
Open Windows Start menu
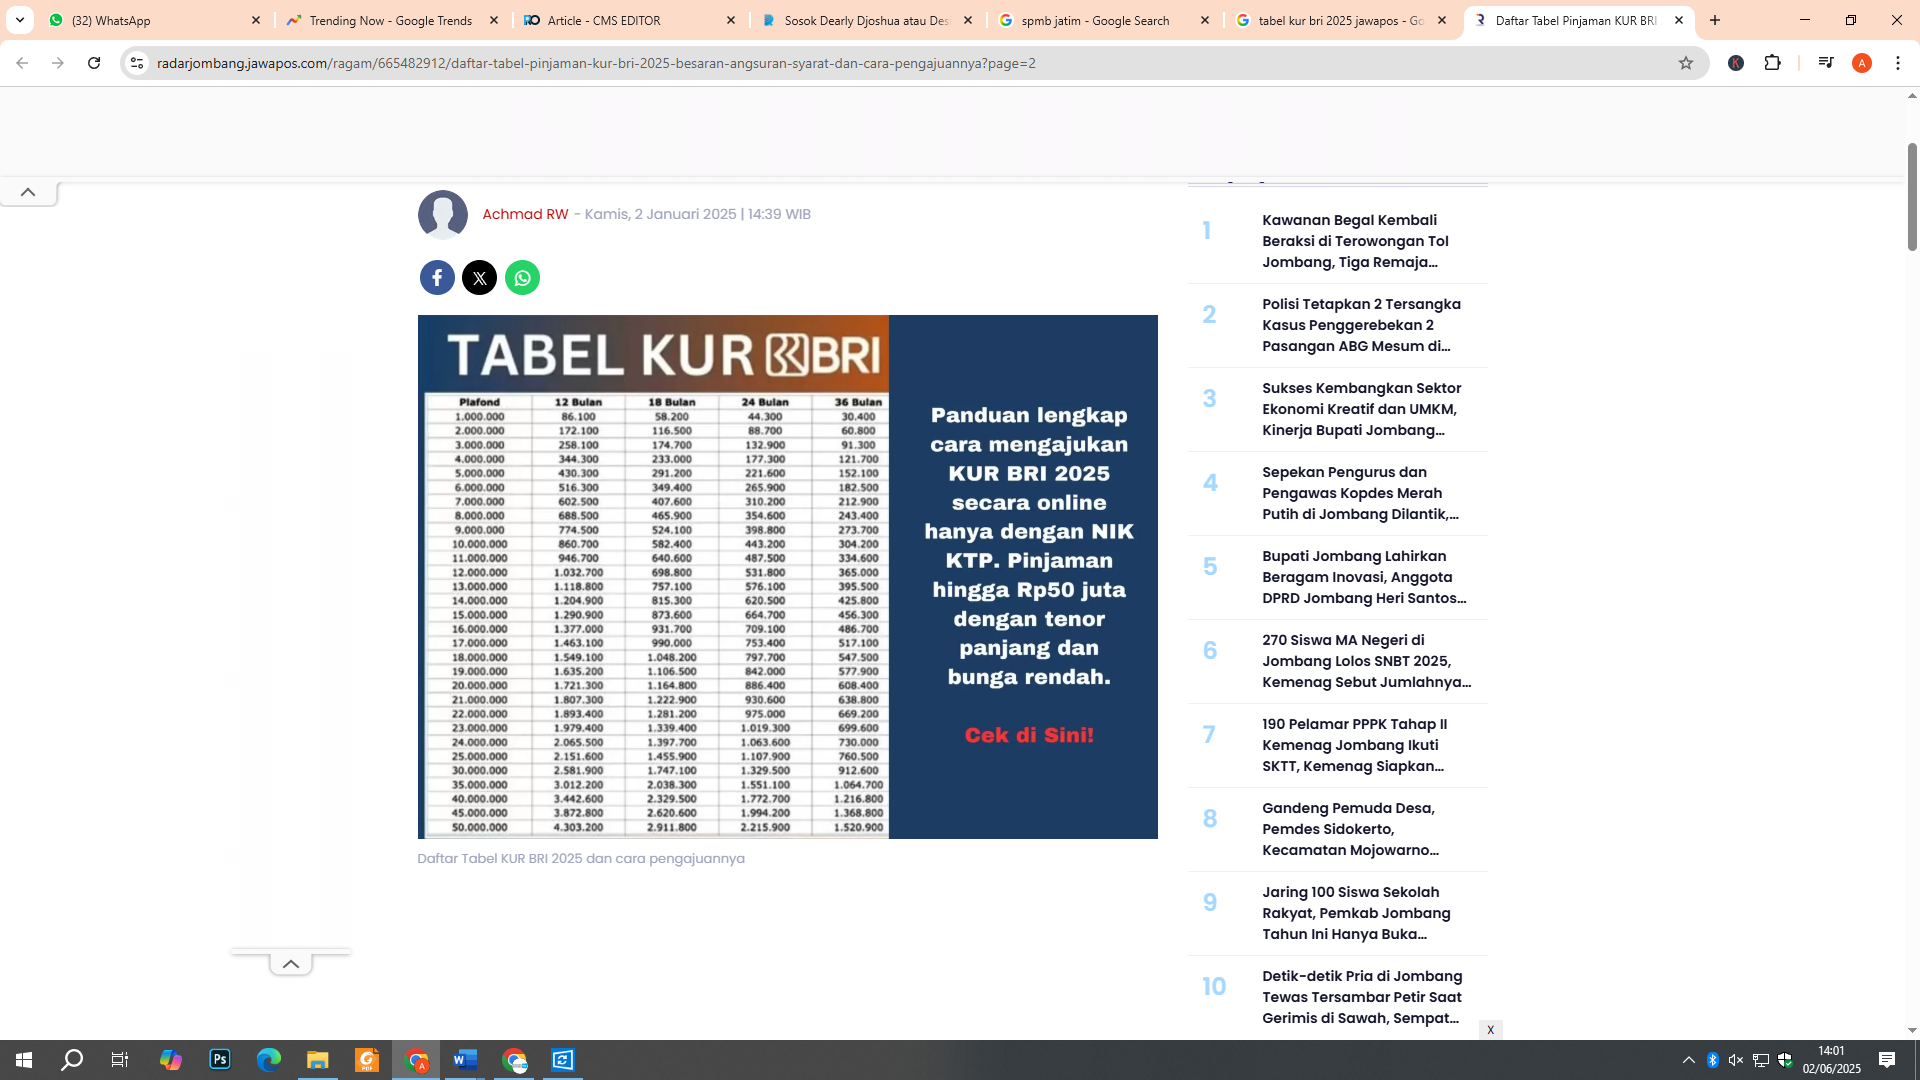point(24,1060)
